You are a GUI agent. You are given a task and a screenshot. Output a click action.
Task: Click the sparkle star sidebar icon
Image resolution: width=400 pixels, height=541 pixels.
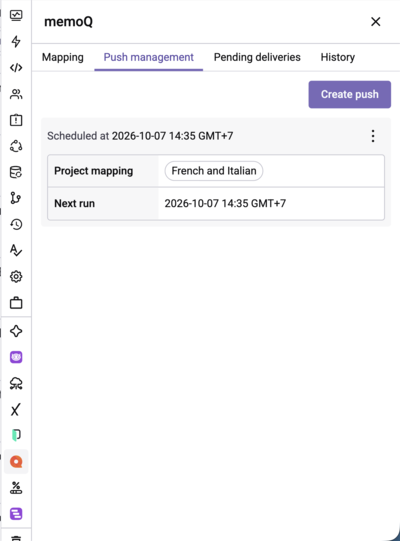(x=16, y=331)
